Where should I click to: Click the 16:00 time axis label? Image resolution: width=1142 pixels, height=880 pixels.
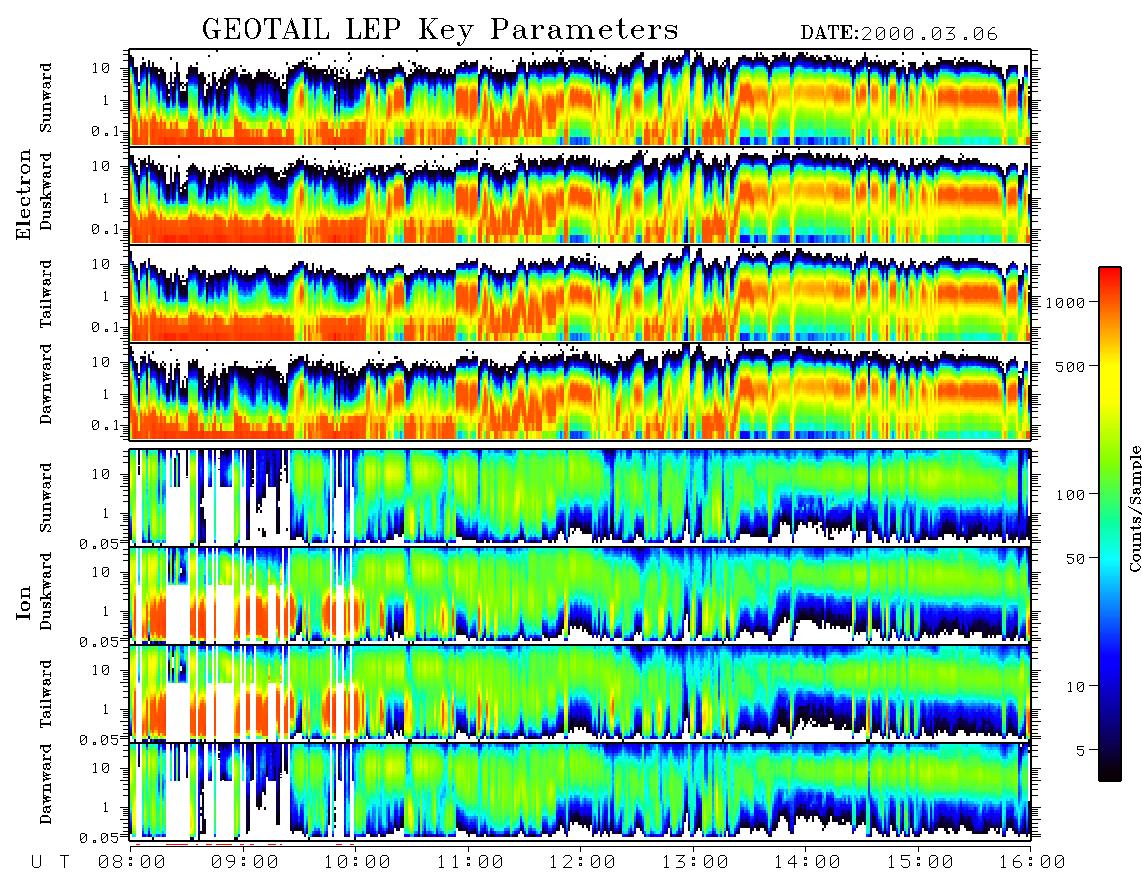coord(1032,863)
